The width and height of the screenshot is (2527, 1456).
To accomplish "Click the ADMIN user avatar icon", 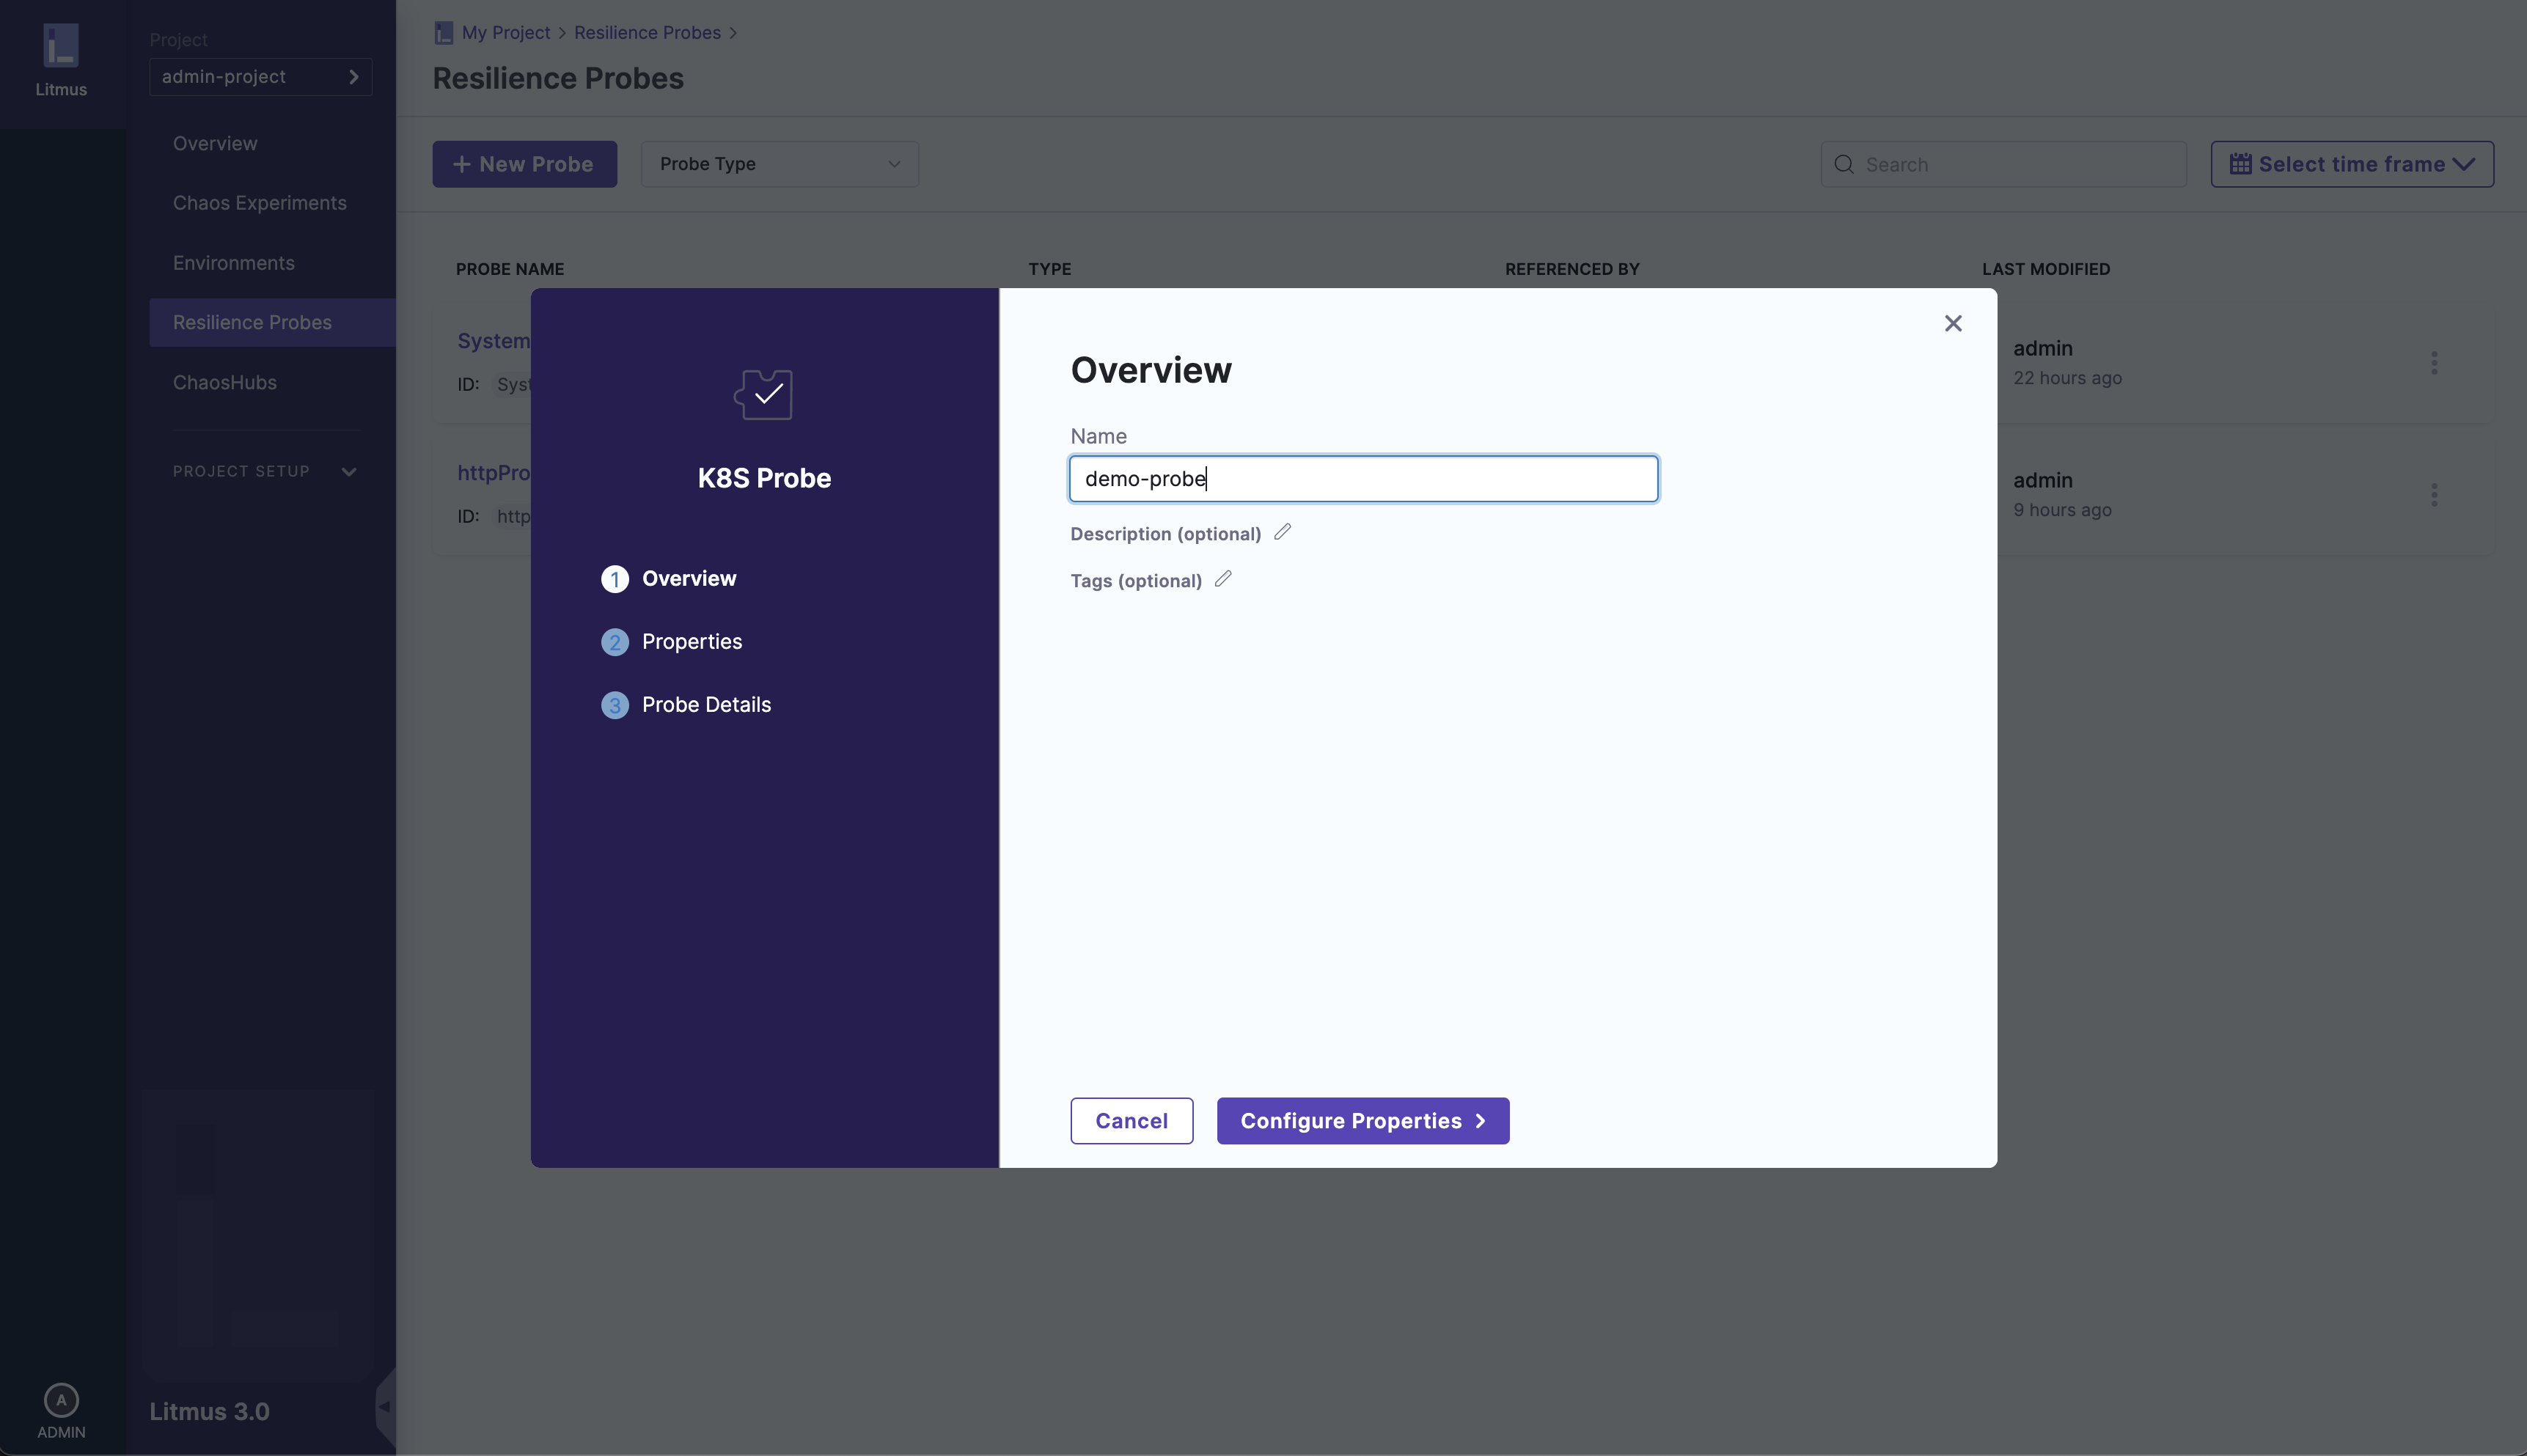I will point(61,1399).
